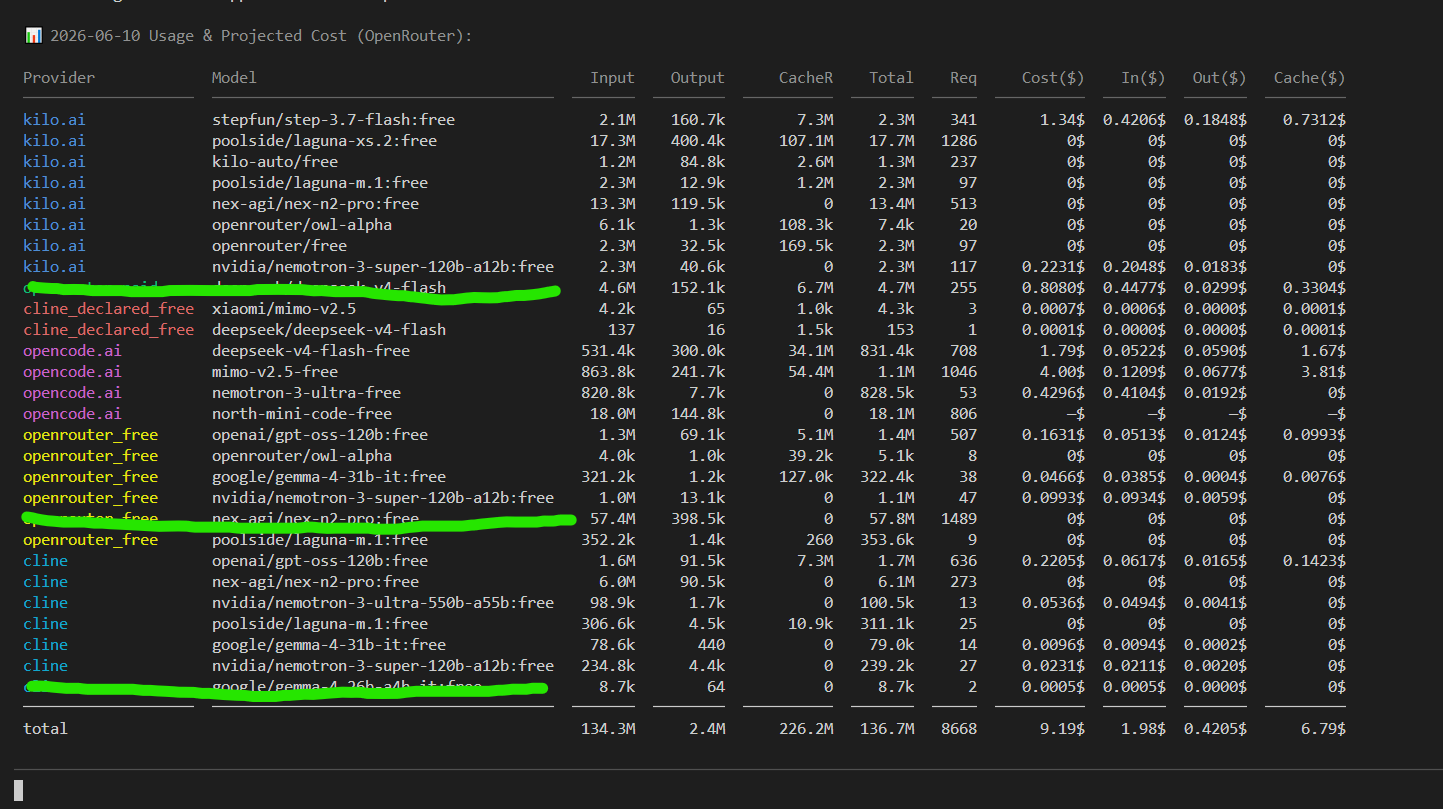This screenshot has height=809, width=1443.
Task: Click the '1.98$' total input cost
Action: 1142,729
